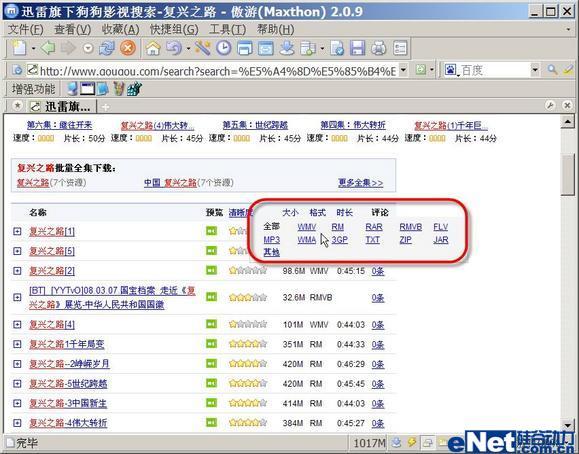The image size is (579, 454).
Task: Click the blue windows layout icon
Action: [x=244, y=48]
